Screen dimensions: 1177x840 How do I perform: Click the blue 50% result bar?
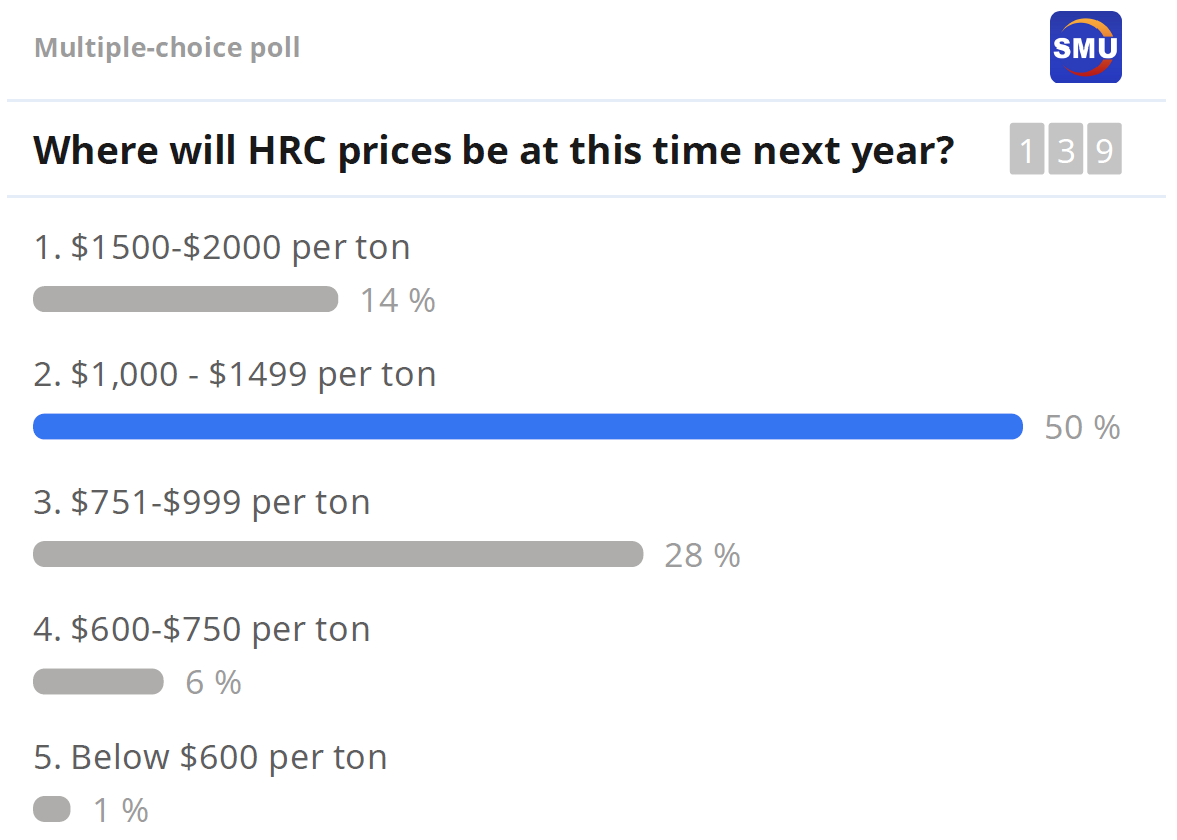528,427
